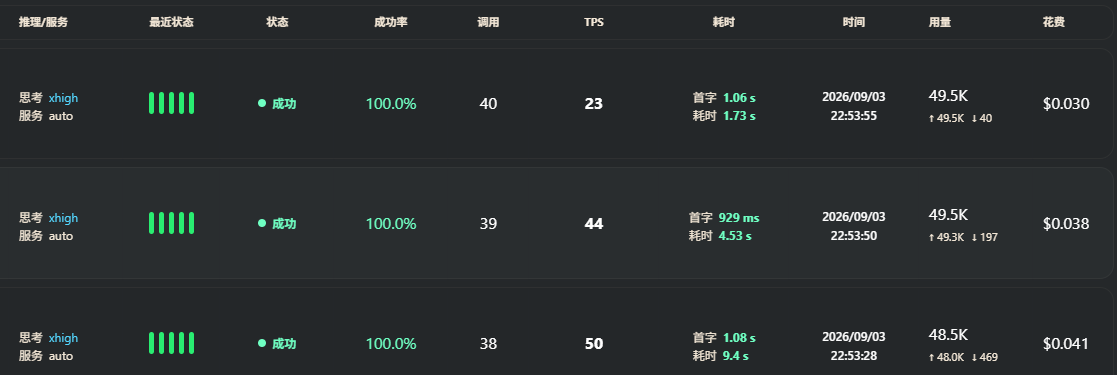Select the 2026/09/03 22:53:28 timestamp
This screenshot has height=375, width=1117.
click(853, 345)
